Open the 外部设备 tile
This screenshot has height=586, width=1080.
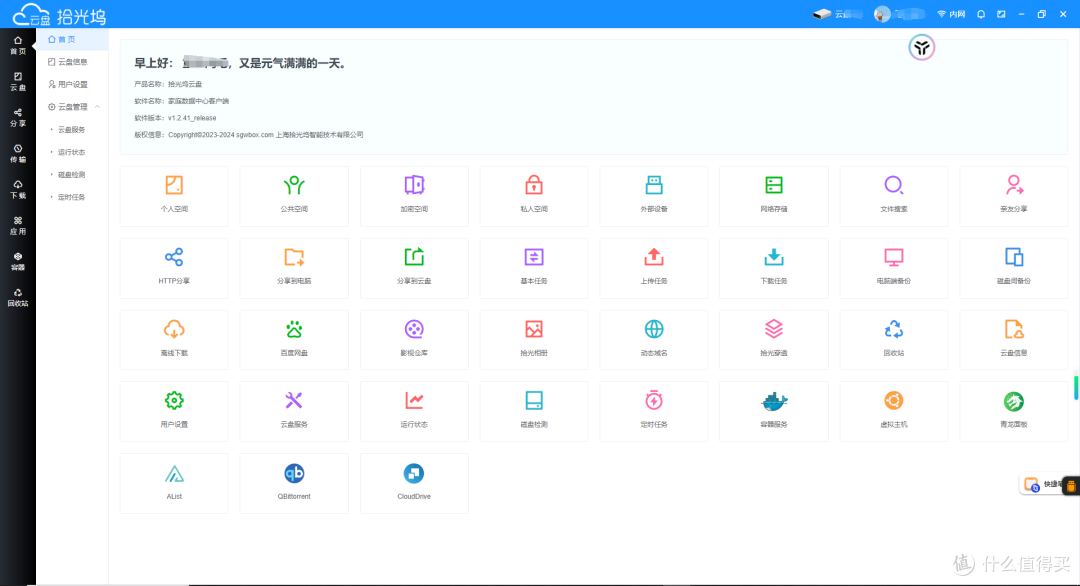point(654,196)
